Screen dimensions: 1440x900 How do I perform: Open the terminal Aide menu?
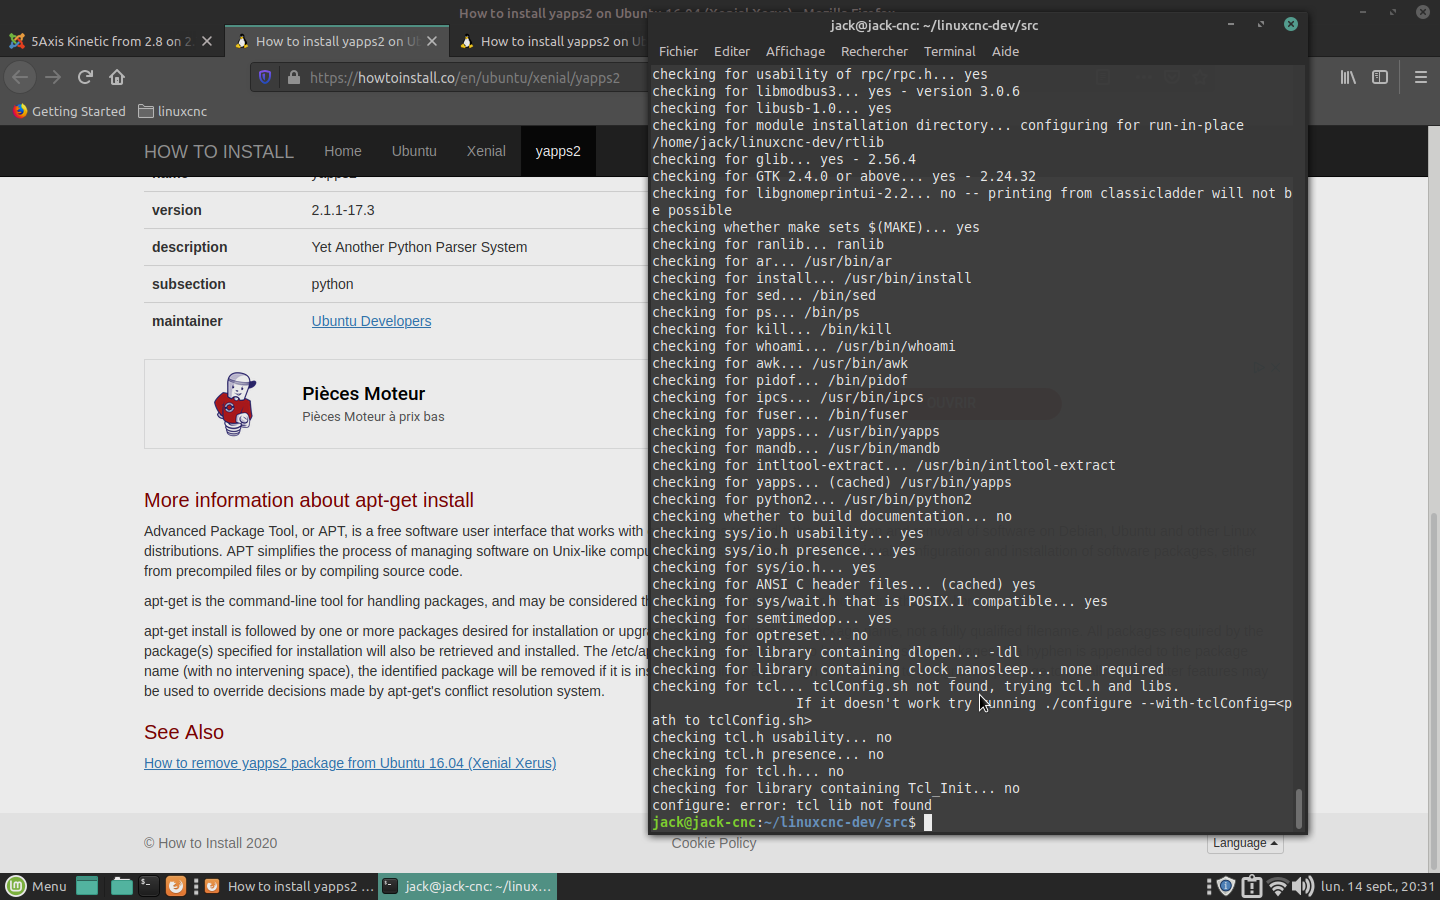click(x=1006, y=51)
